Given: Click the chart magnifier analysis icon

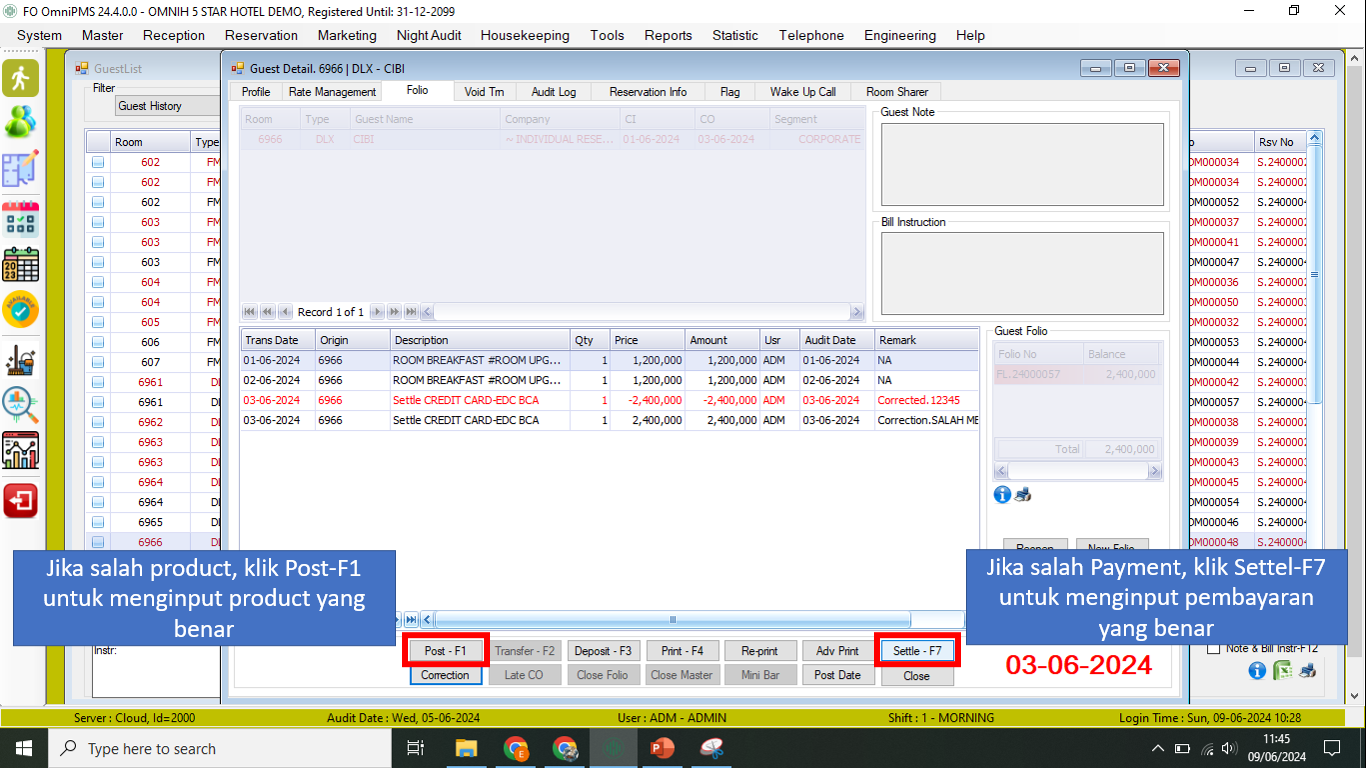Looking at the screenshot, I should click(20, 405).
